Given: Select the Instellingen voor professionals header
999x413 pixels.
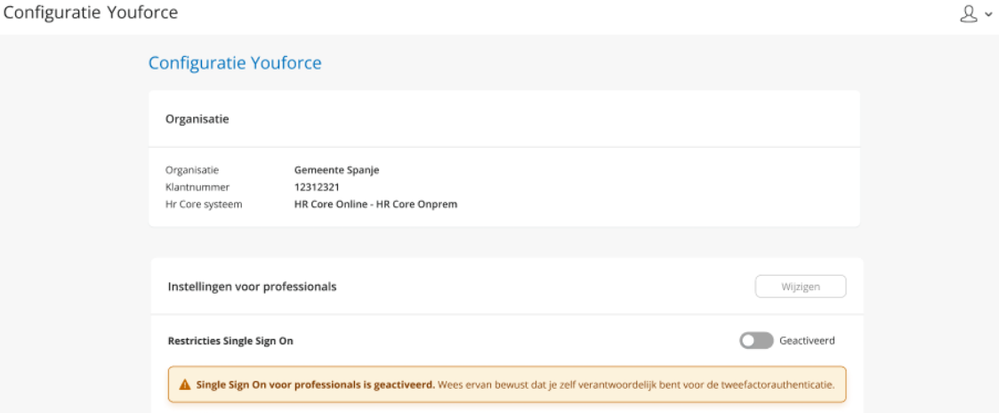Looking at the screenshot, I should tap(251, 287).
